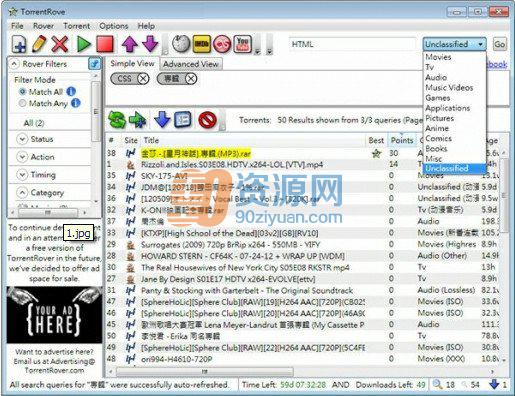Start with the green play icon
The width and height of the screenshot is (515, 396).
tap(83, 44)
